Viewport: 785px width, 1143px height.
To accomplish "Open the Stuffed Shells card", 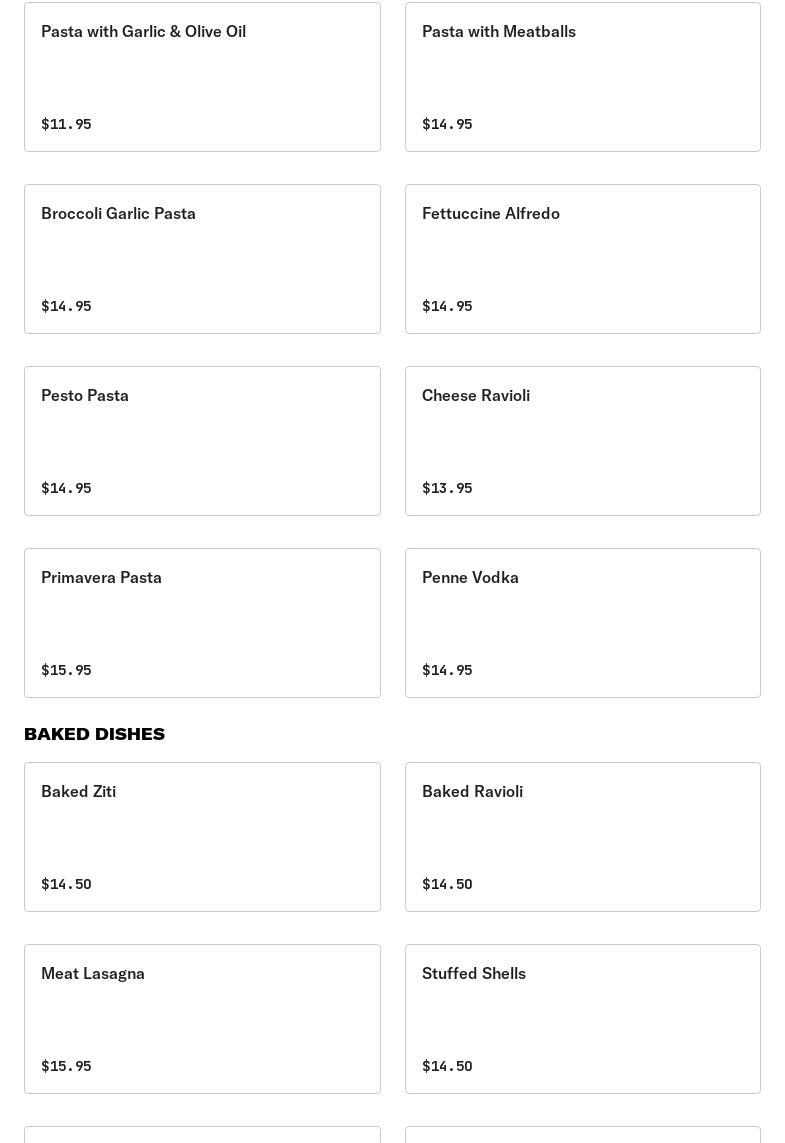I will (582, 1019).
